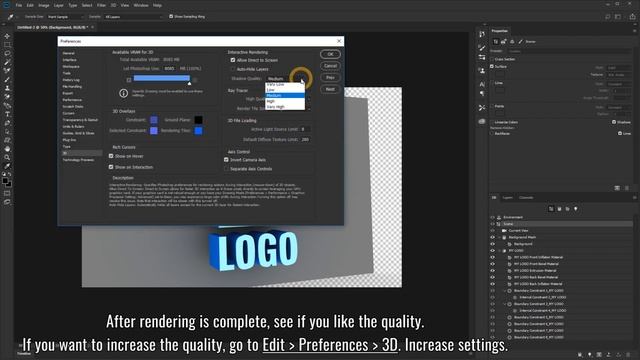Open the Brush settings icon in side dock
Image resolution: width=640 pixels, height=360 pixels.
click(482, 48)
